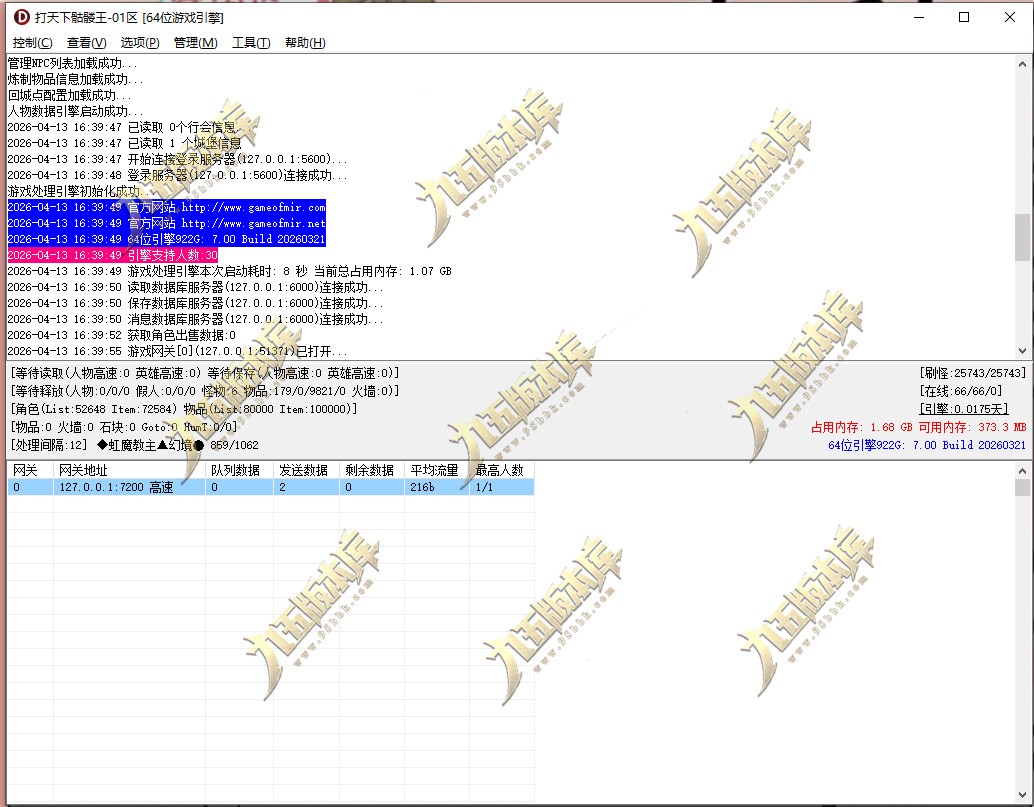Click the log pane scrollbar thumb
Viewport: 1034px width, 807px height.
pos(1022,237)
